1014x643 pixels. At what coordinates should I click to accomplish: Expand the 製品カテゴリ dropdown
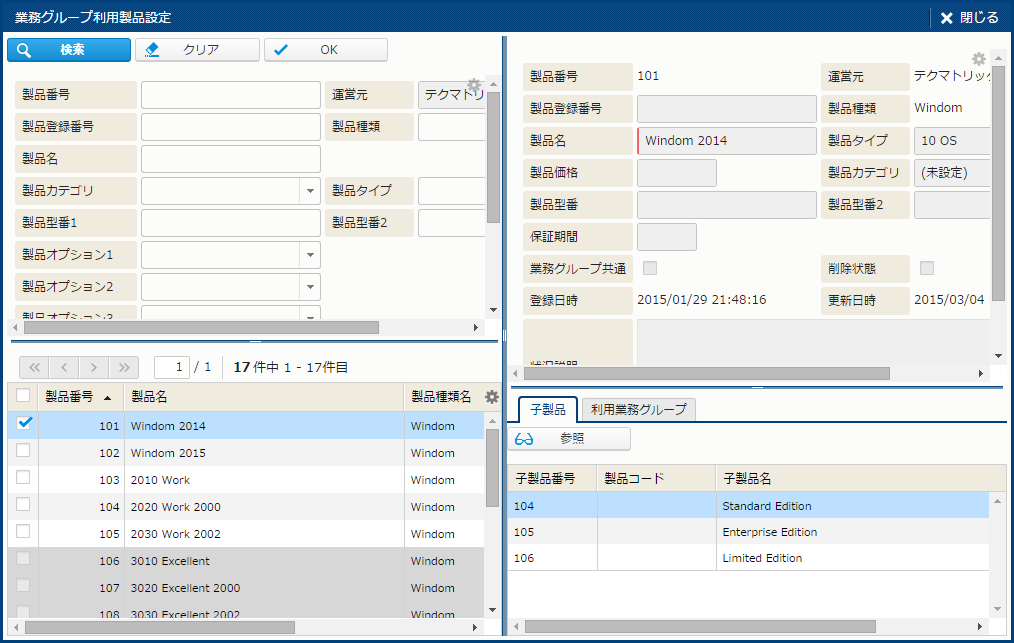308,191
